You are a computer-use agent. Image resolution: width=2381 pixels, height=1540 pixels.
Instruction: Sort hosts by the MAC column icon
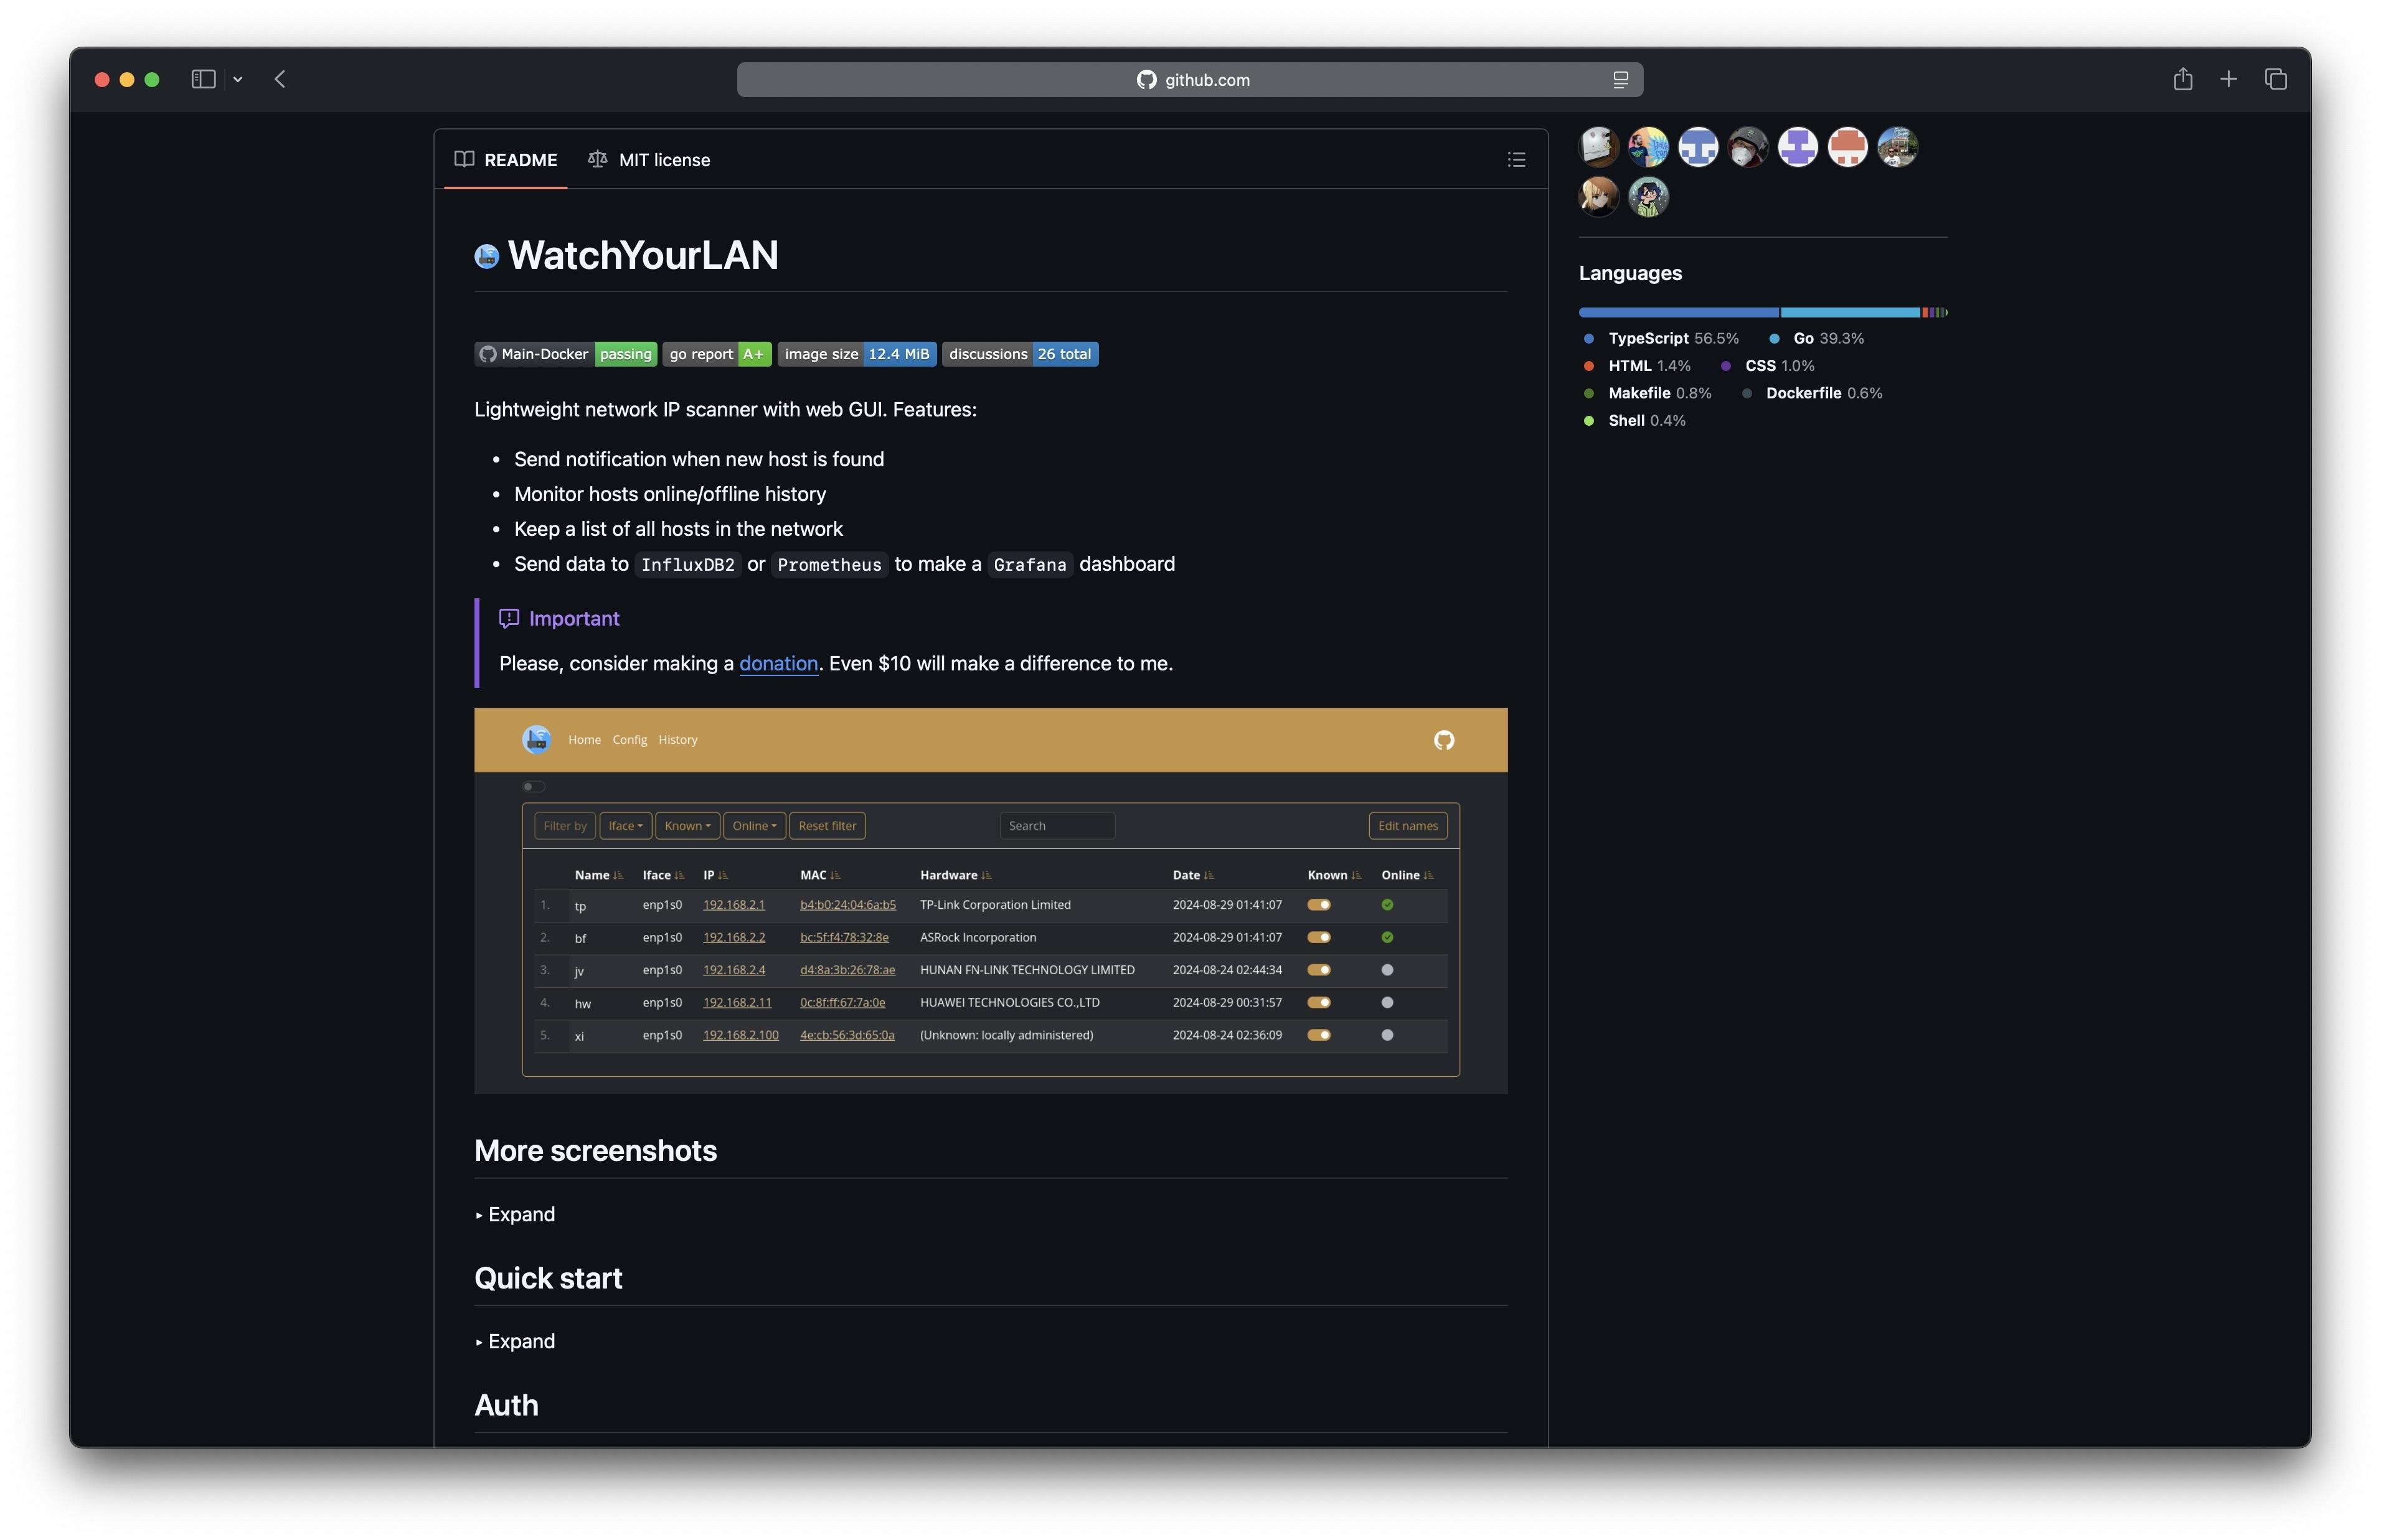(x=835, y=876)
